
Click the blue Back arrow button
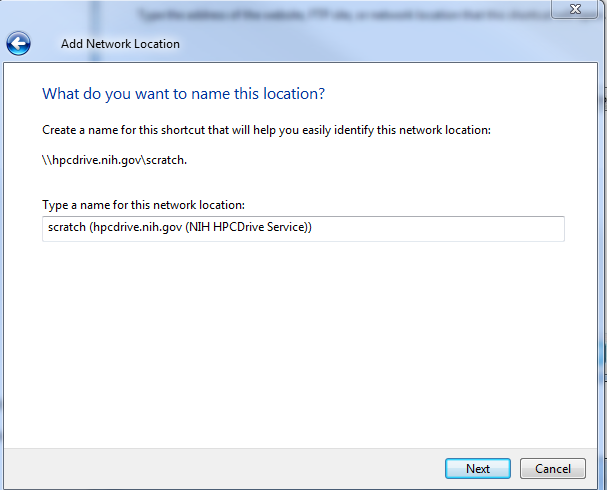click(19, 44)
